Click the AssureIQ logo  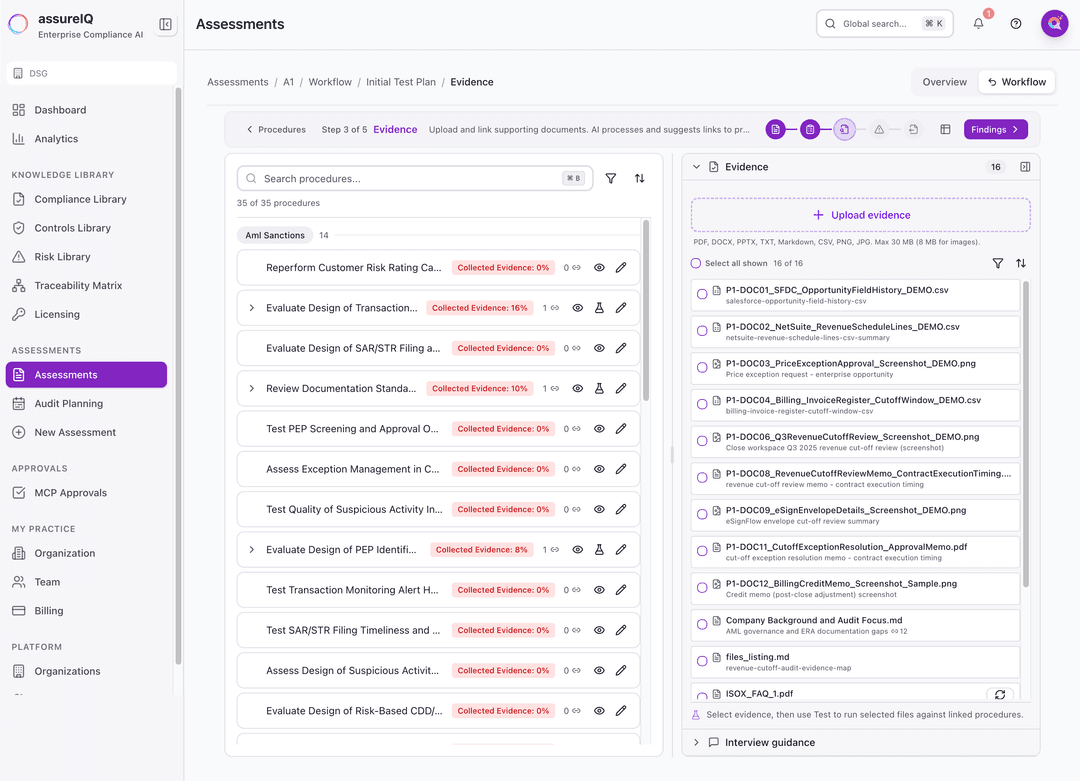(18, 25)
